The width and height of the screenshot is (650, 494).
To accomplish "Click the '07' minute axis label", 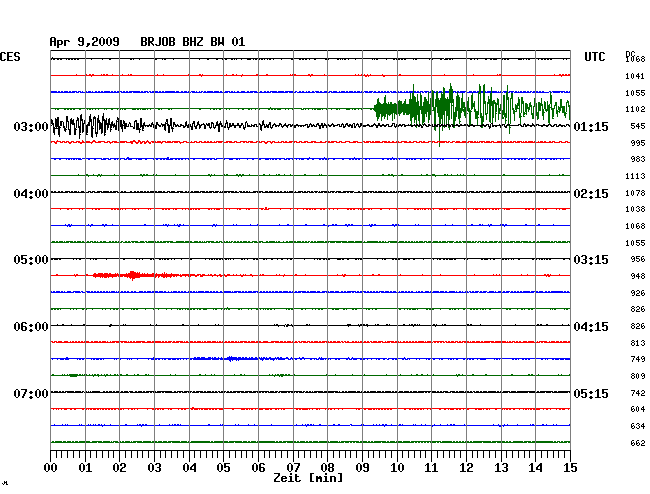I will click(x=293, y=468).
